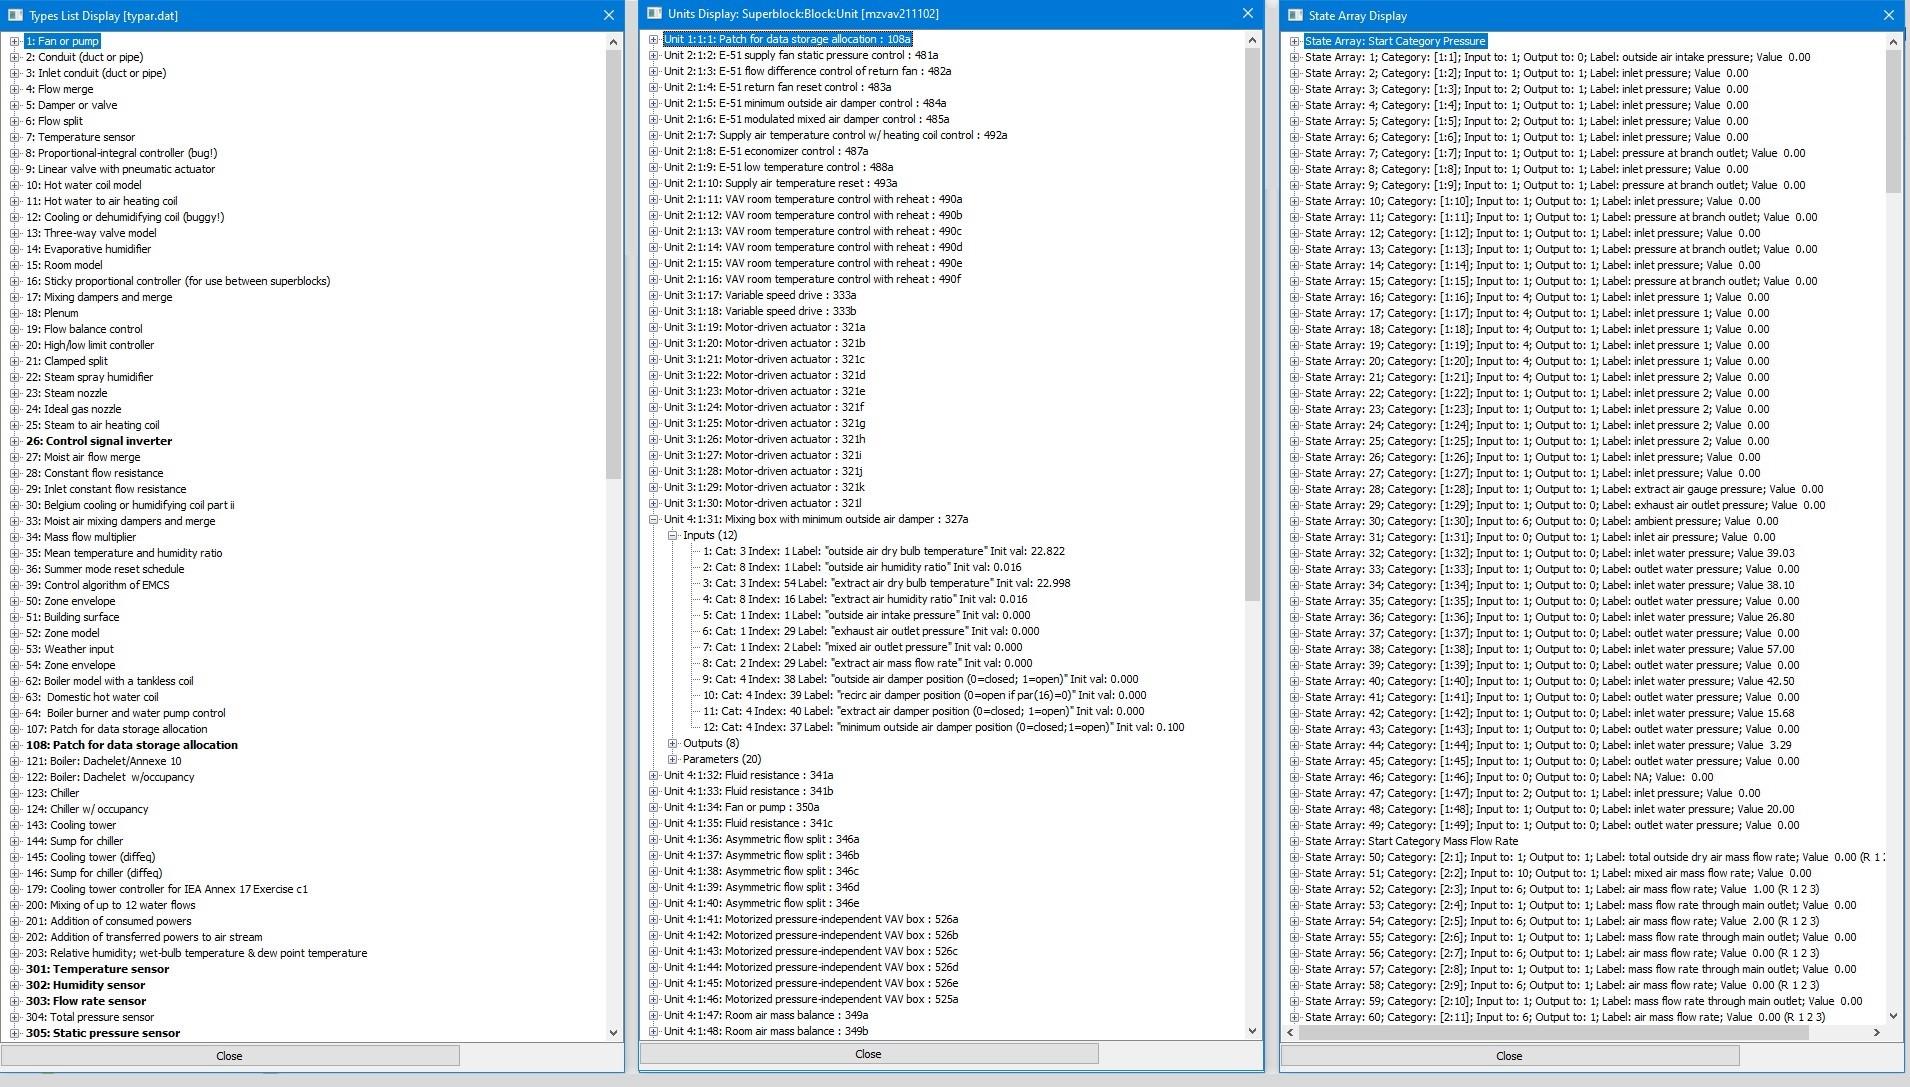The width and height of the screenshot is (1910, 1087).
Task: Click the Units Display window title icon
Action: (x=654, y=14)
